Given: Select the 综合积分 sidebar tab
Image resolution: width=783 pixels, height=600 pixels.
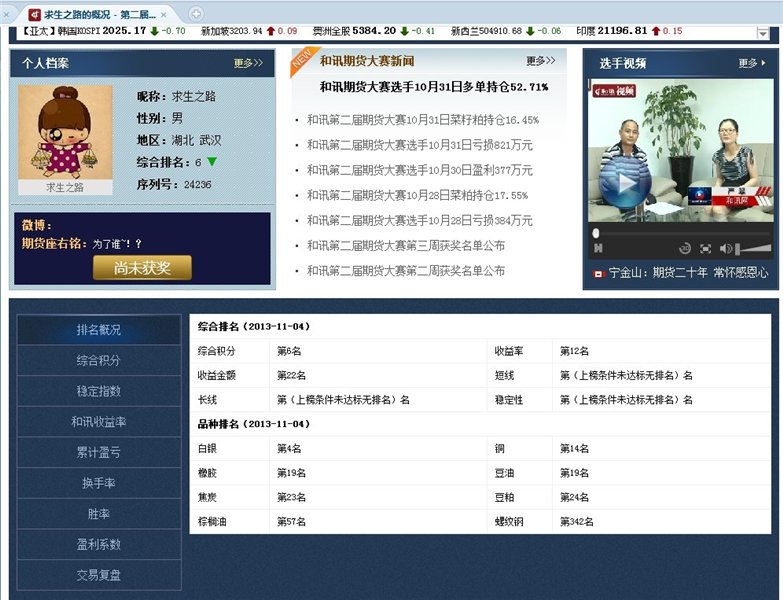Looking at the screenshot, I should coord(99,360).
